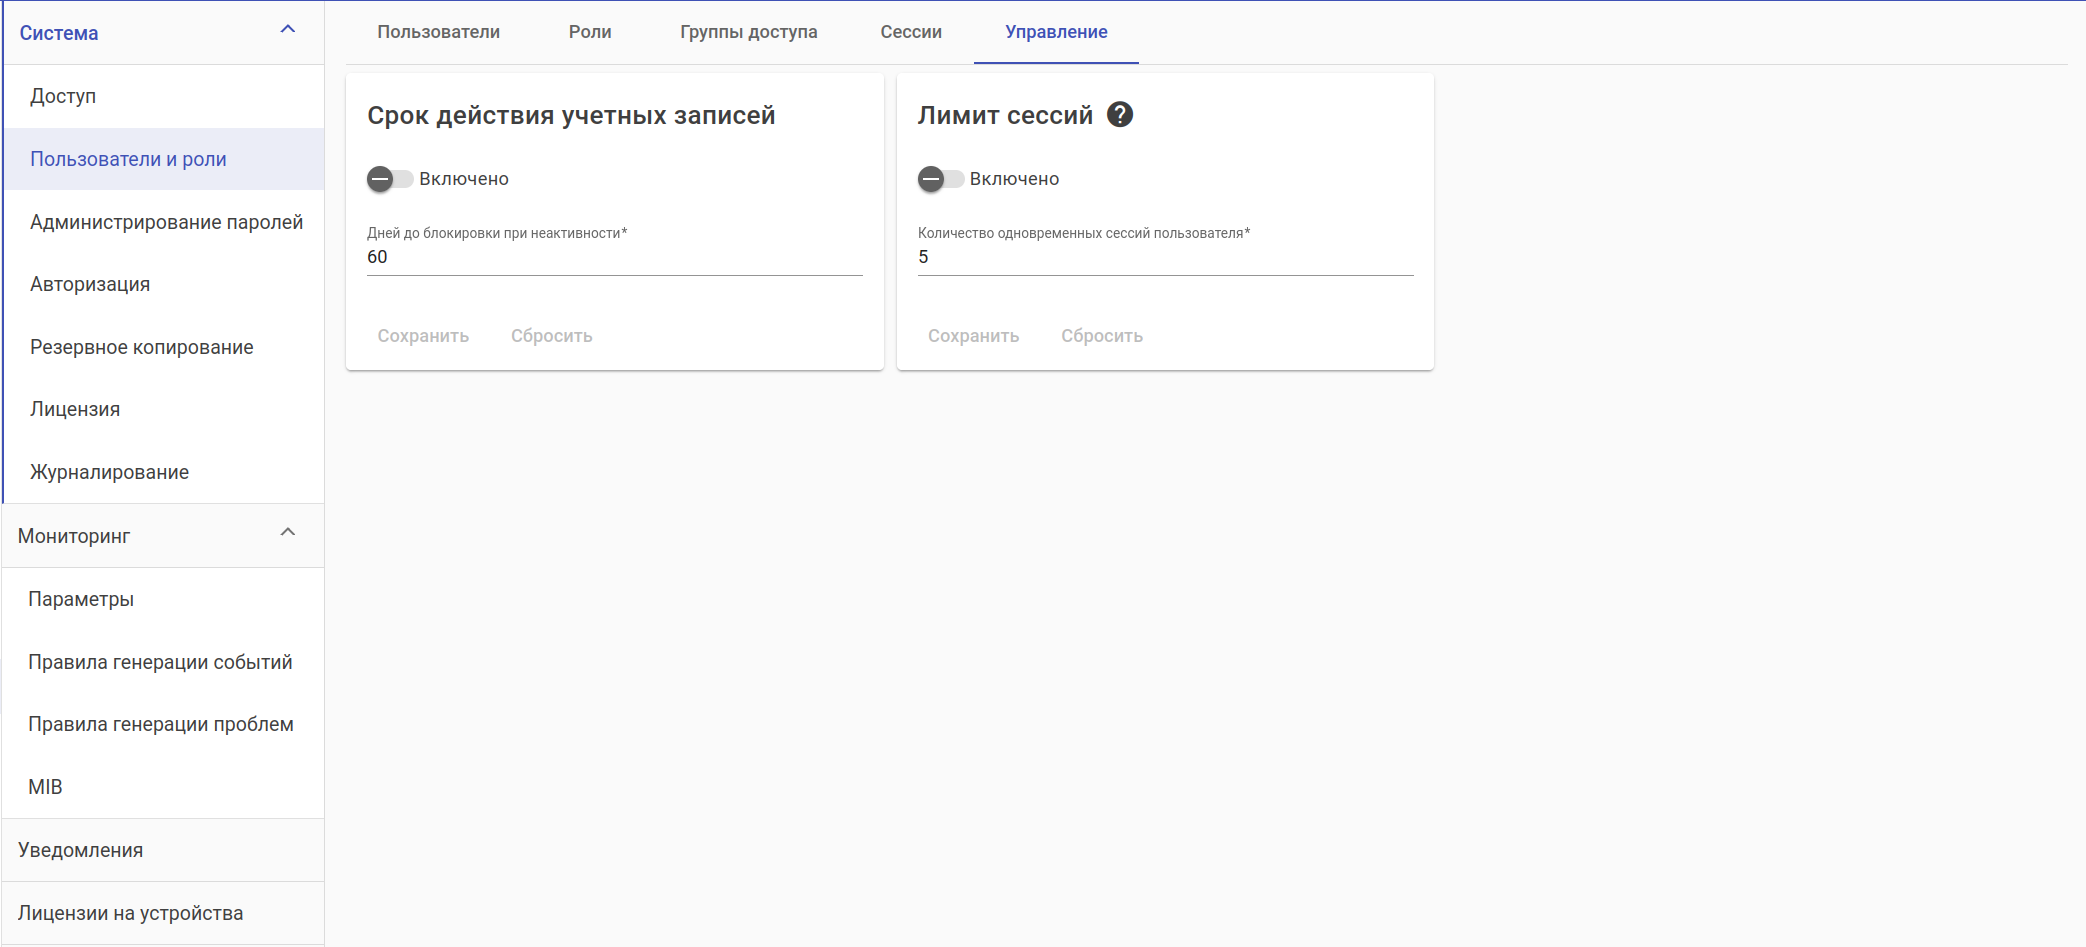Enable the session limit toggle

pyautogui.click(x=939, y=179)
